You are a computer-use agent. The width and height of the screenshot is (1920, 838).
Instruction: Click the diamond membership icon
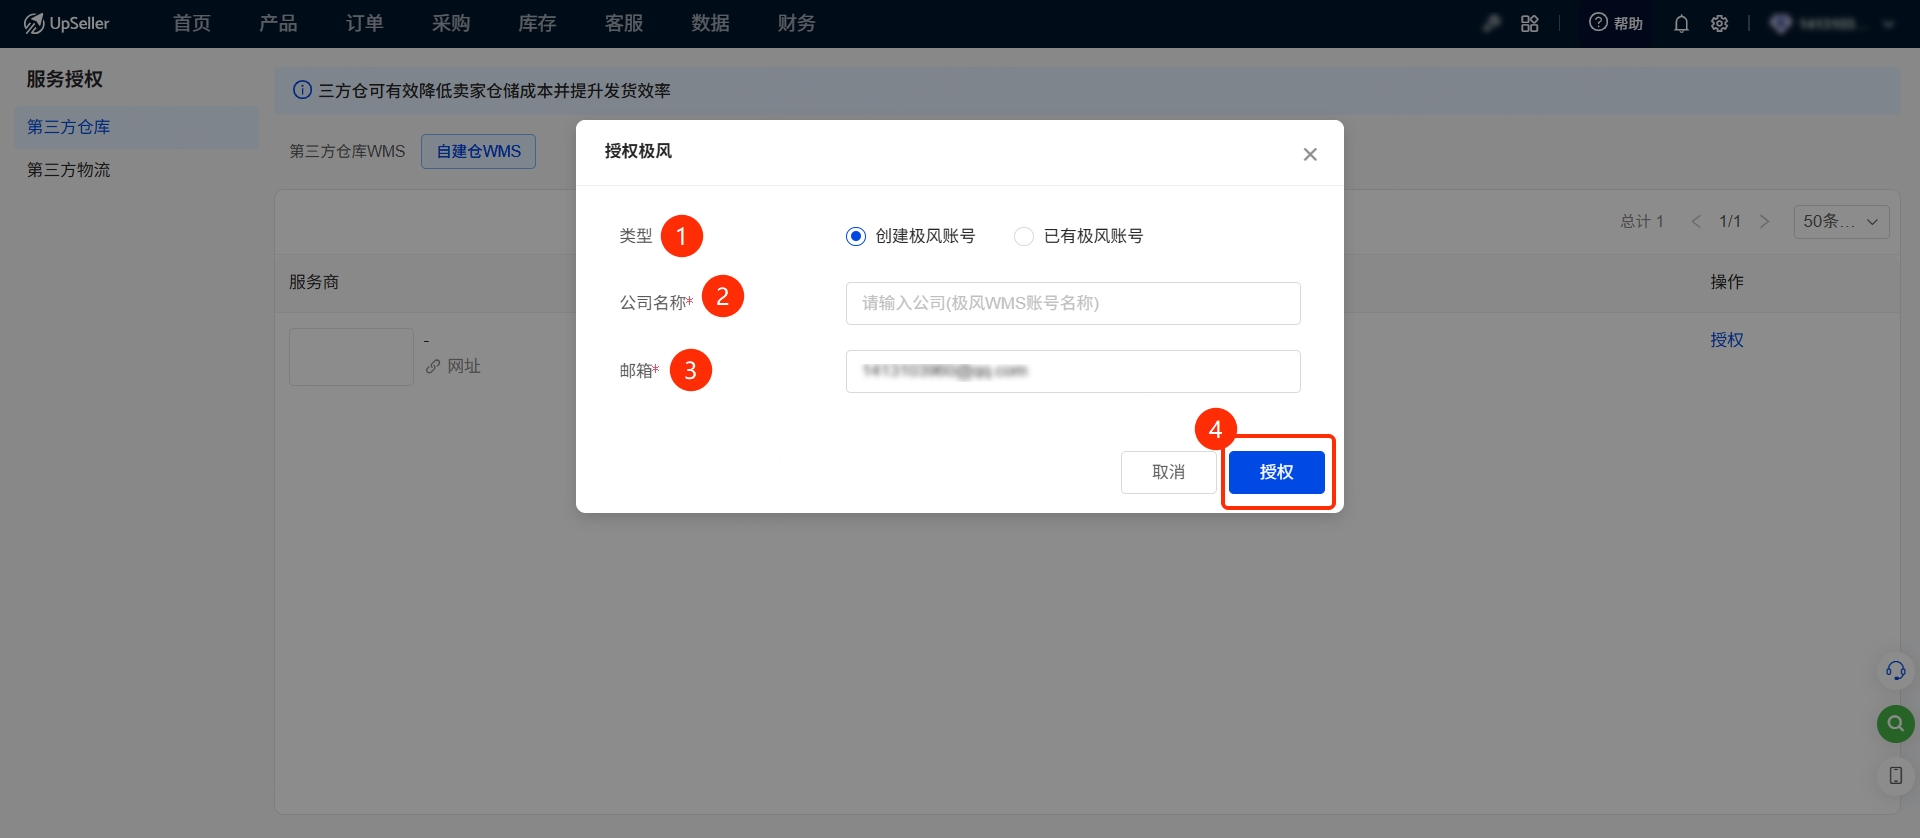click(x=1780, y=23)
